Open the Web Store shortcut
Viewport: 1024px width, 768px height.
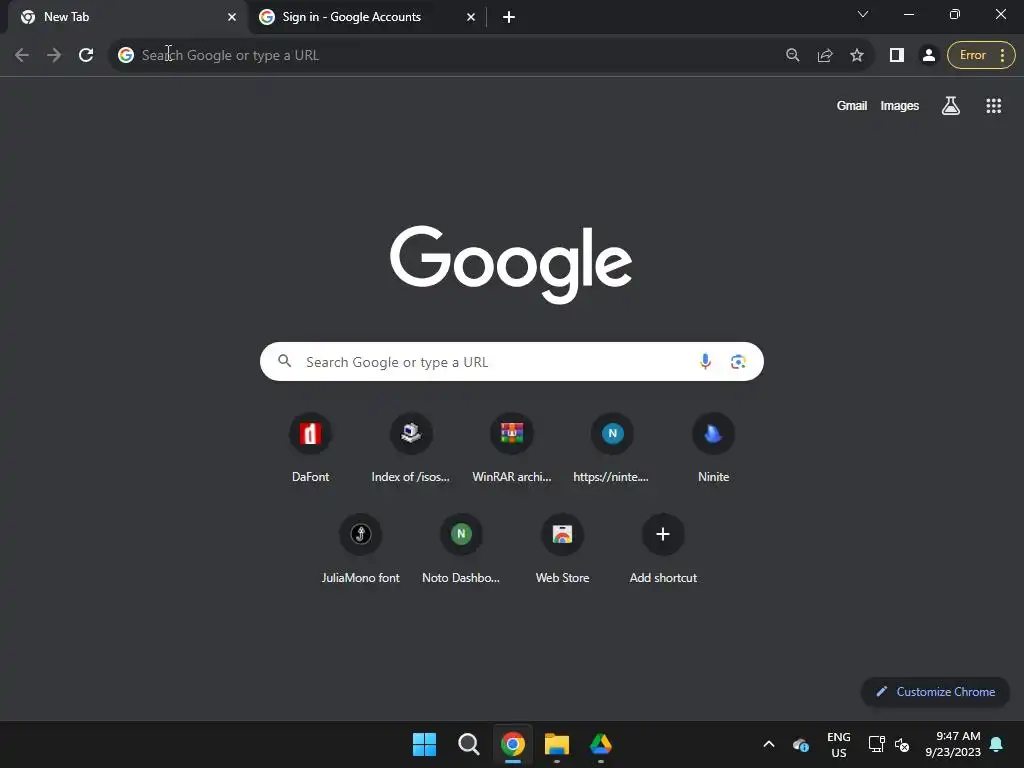tap(562, 549)
